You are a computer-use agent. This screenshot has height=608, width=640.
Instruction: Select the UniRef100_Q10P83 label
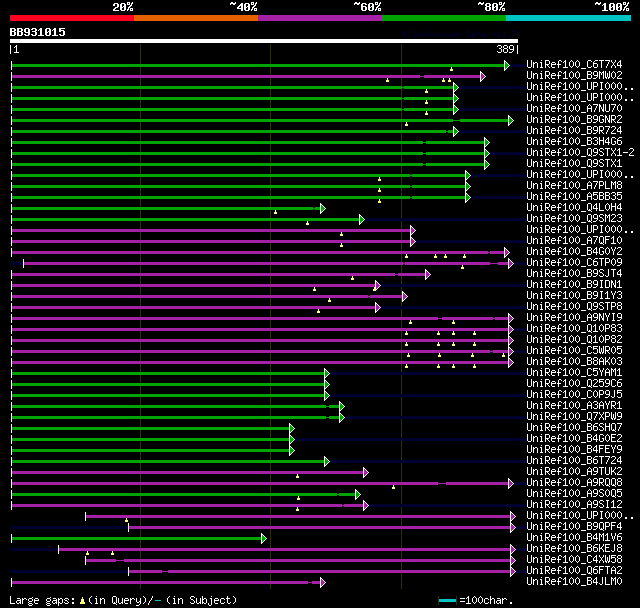click(574, 328)
